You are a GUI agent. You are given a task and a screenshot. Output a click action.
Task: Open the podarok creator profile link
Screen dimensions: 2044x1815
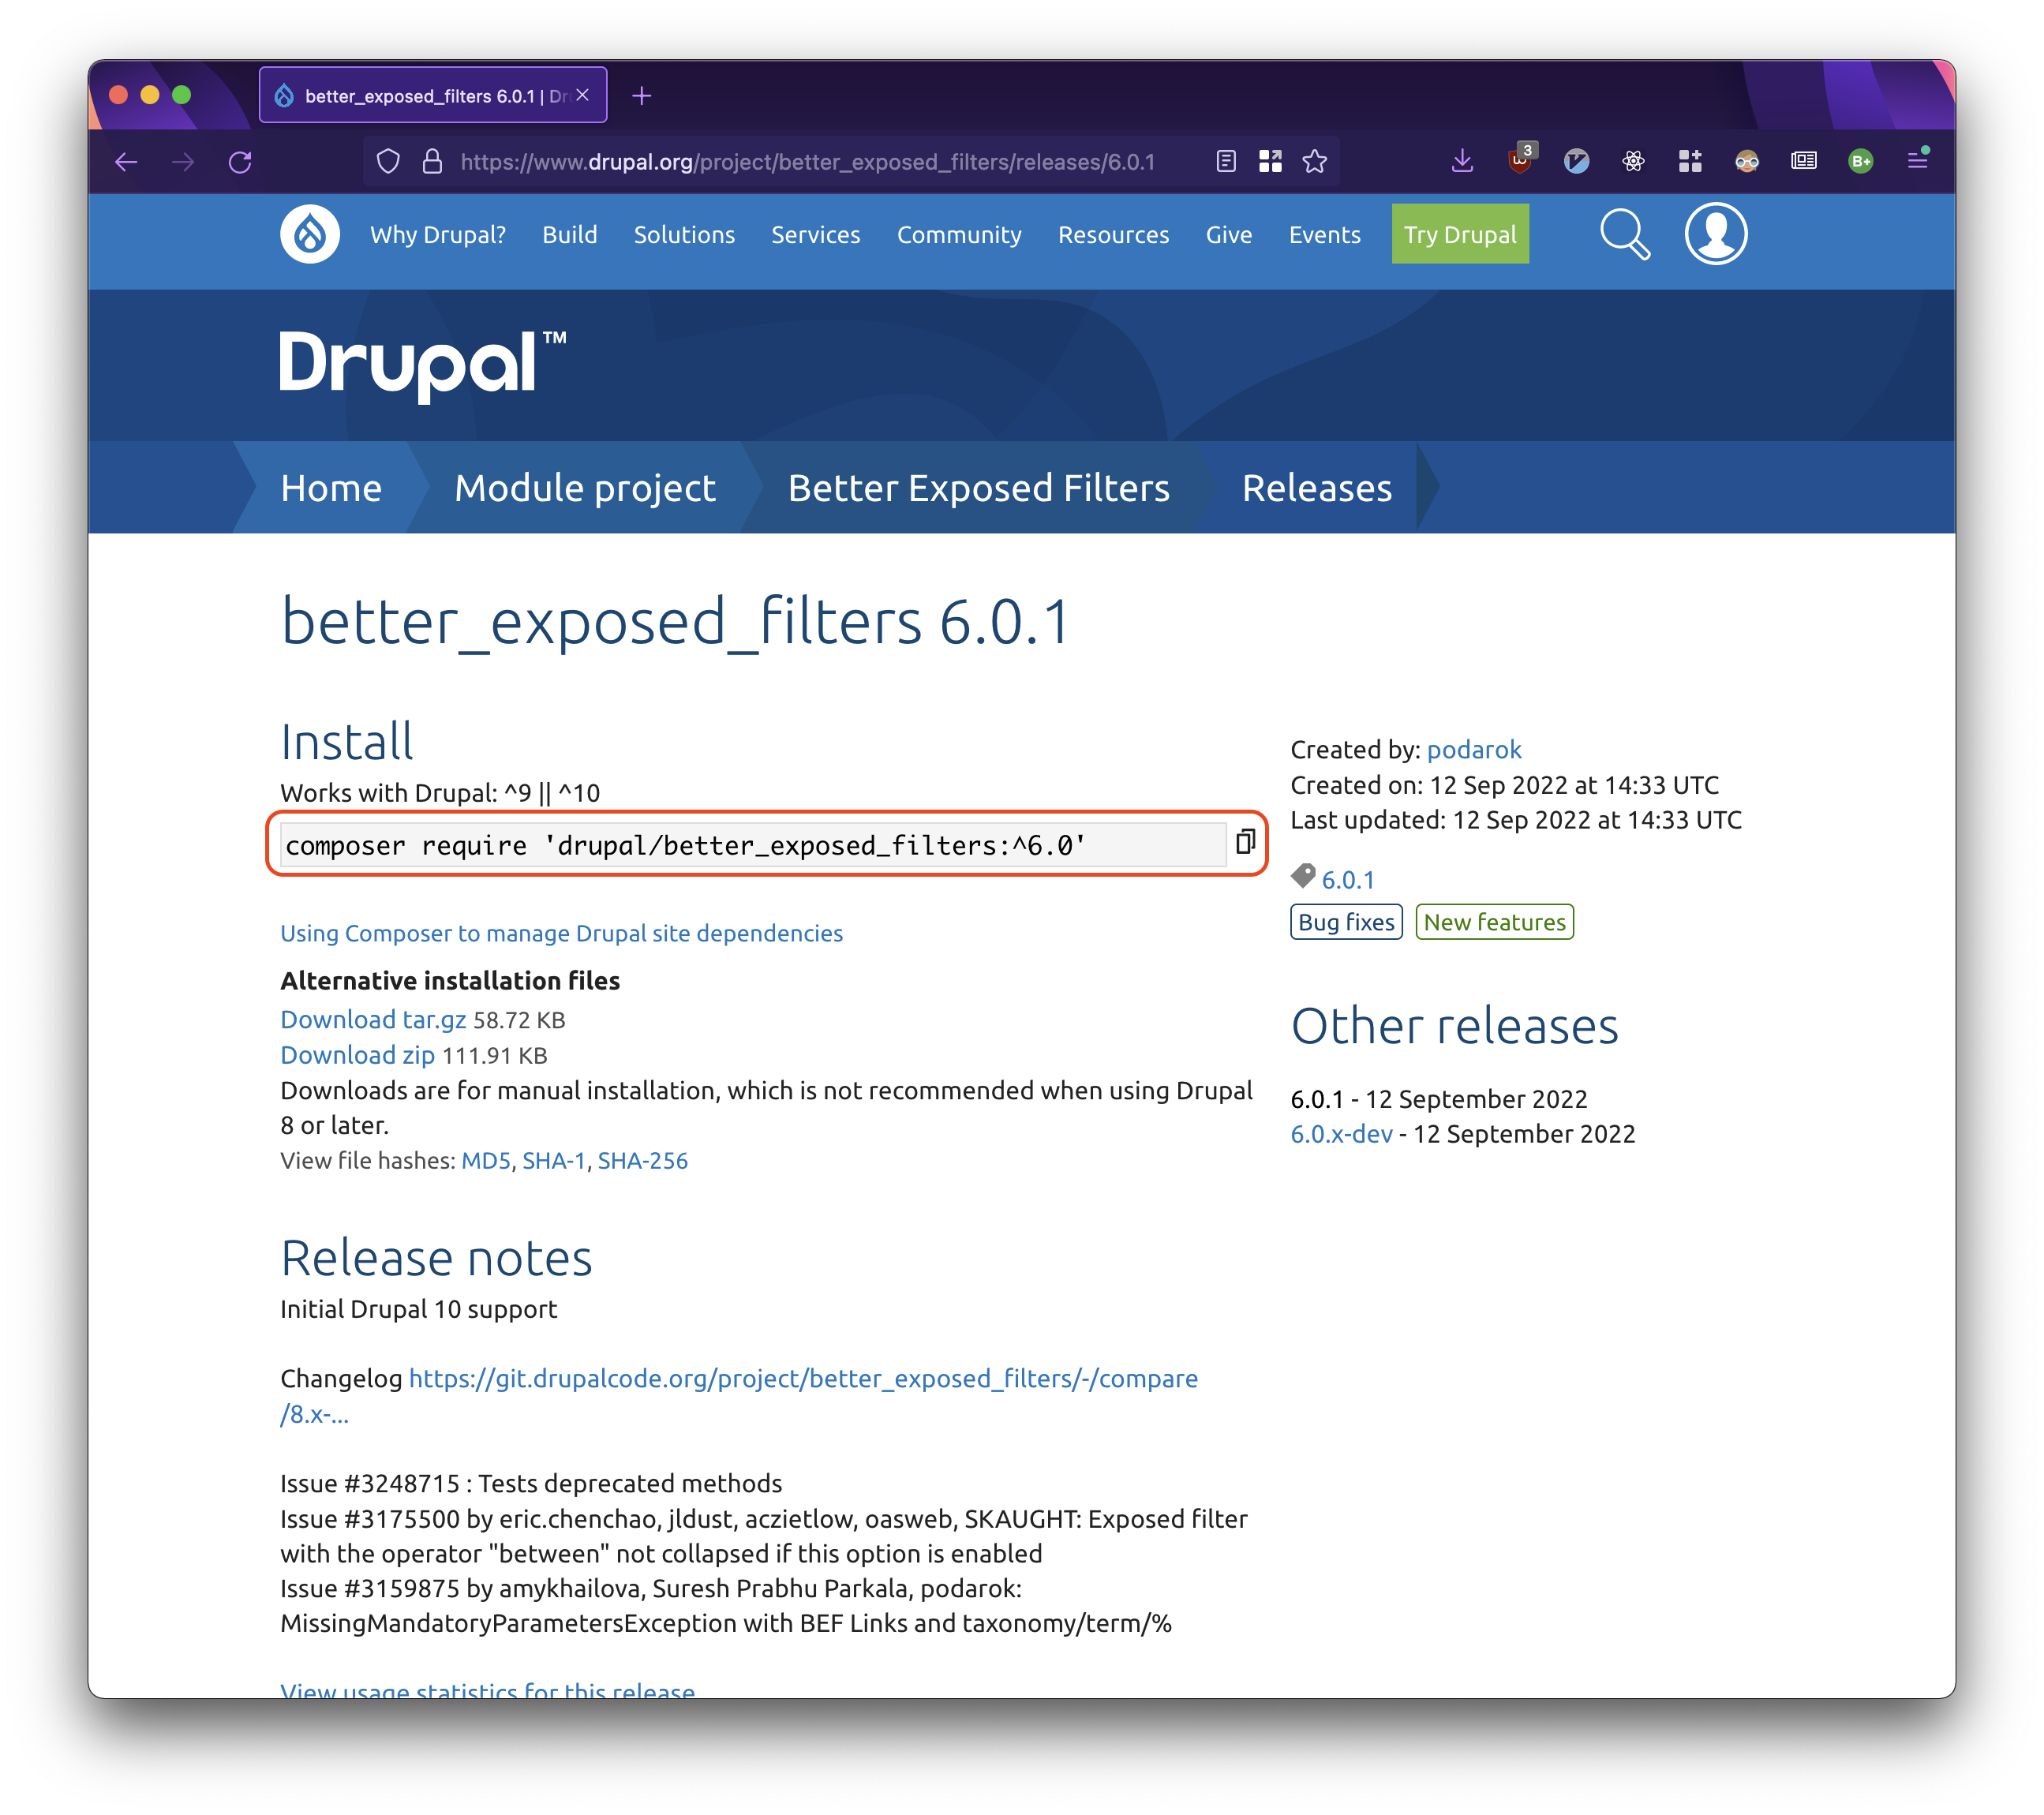pyautogui.click(x=1474, y=749)
